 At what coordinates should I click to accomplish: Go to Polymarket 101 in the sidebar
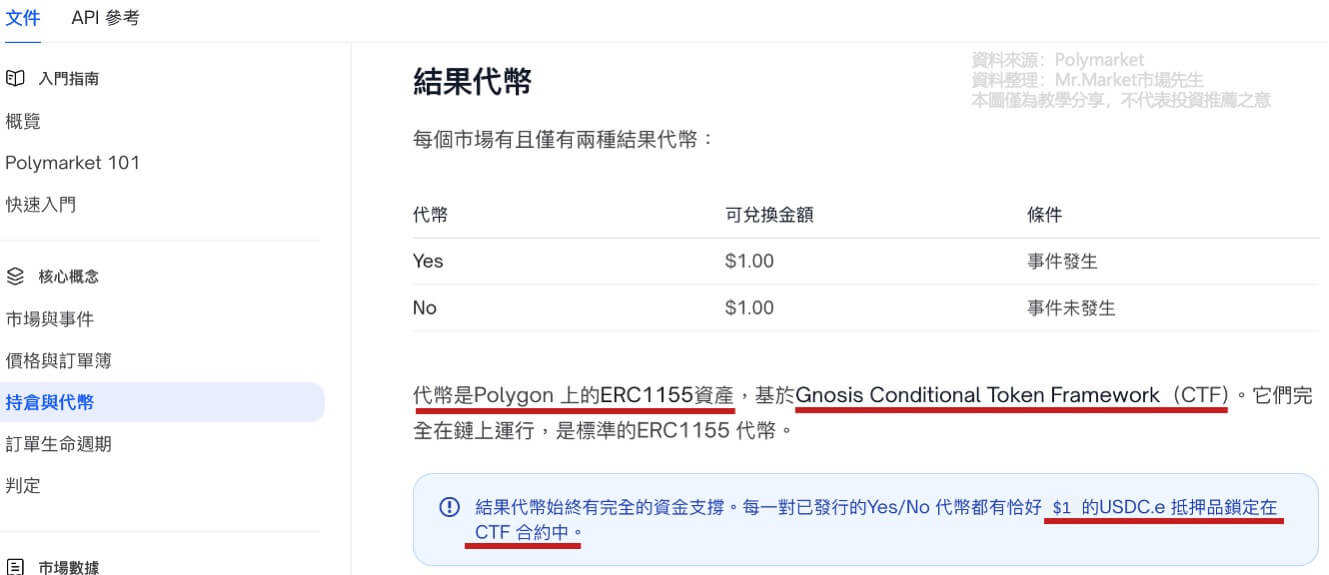(72, 163)
